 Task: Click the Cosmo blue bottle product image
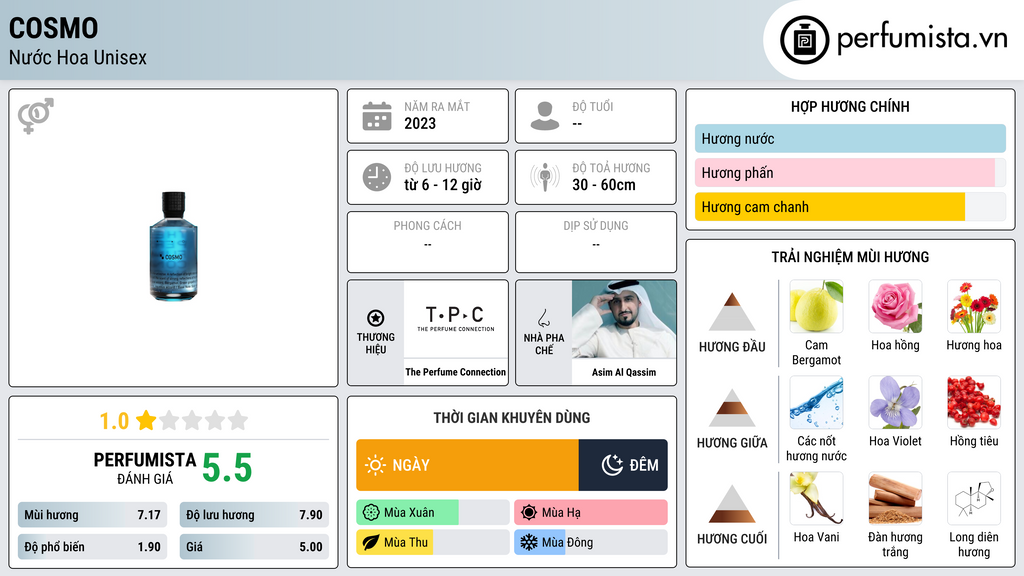(173, 246)
